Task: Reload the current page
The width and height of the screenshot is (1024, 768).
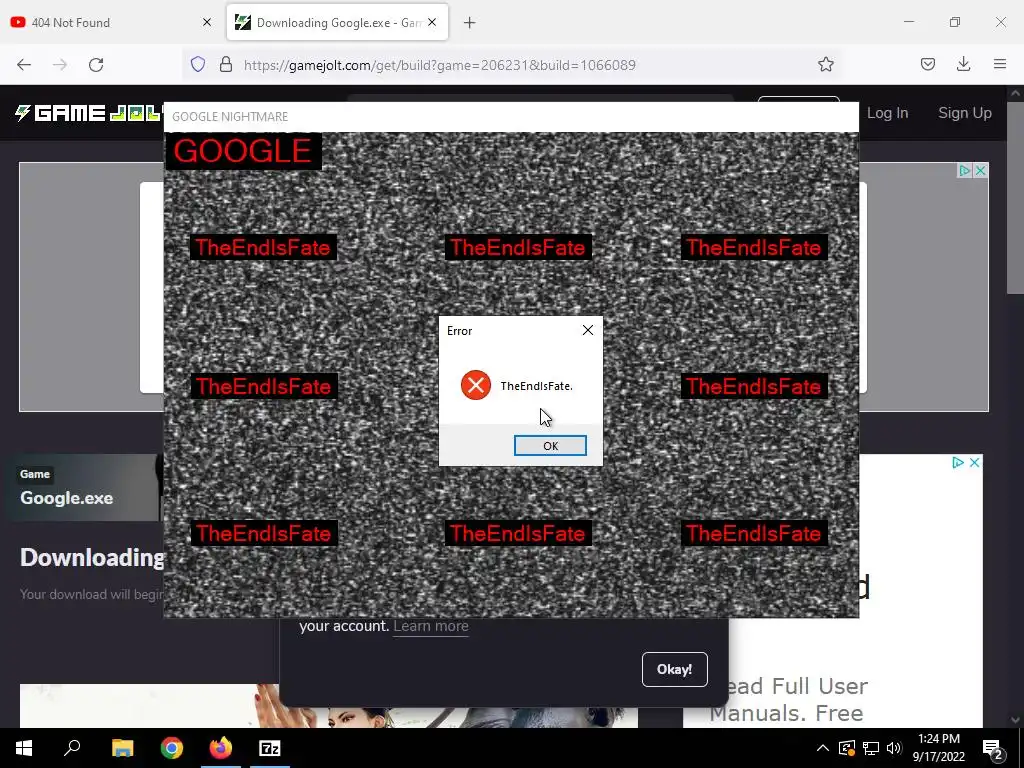Action: point(96,65)
